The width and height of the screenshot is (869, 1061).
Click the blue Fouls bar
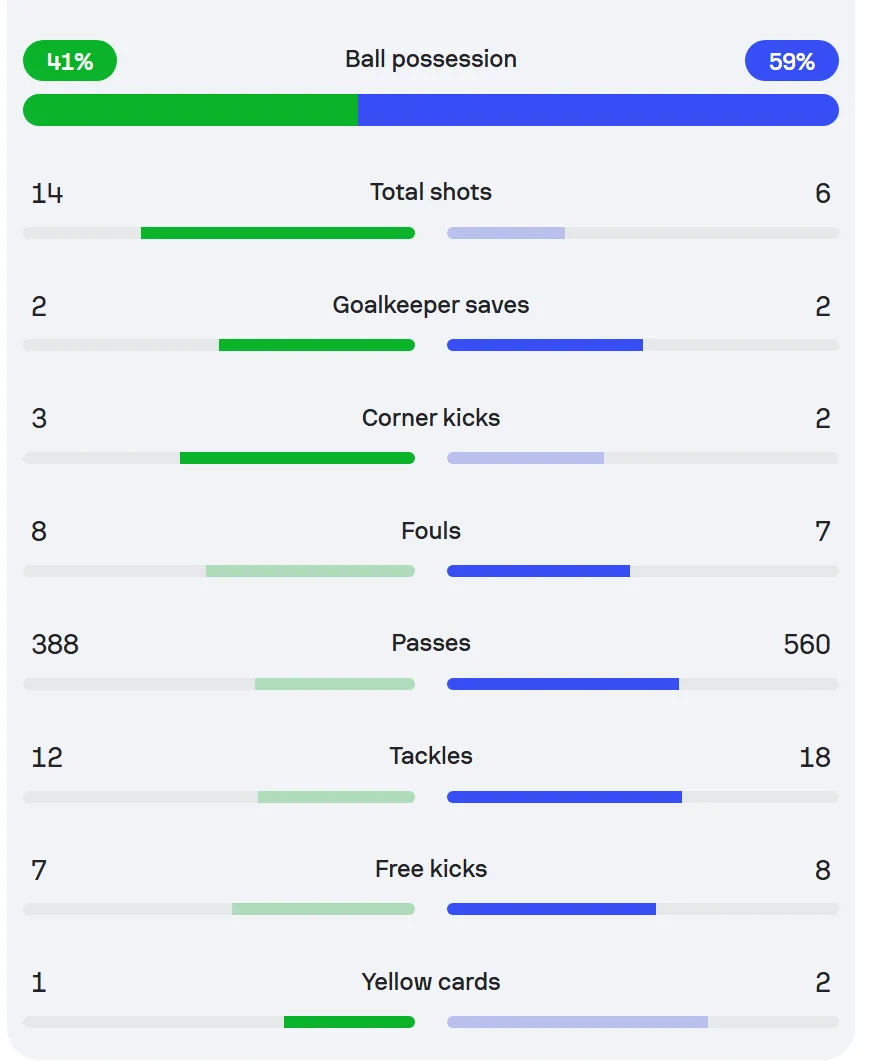click(539, 572)
